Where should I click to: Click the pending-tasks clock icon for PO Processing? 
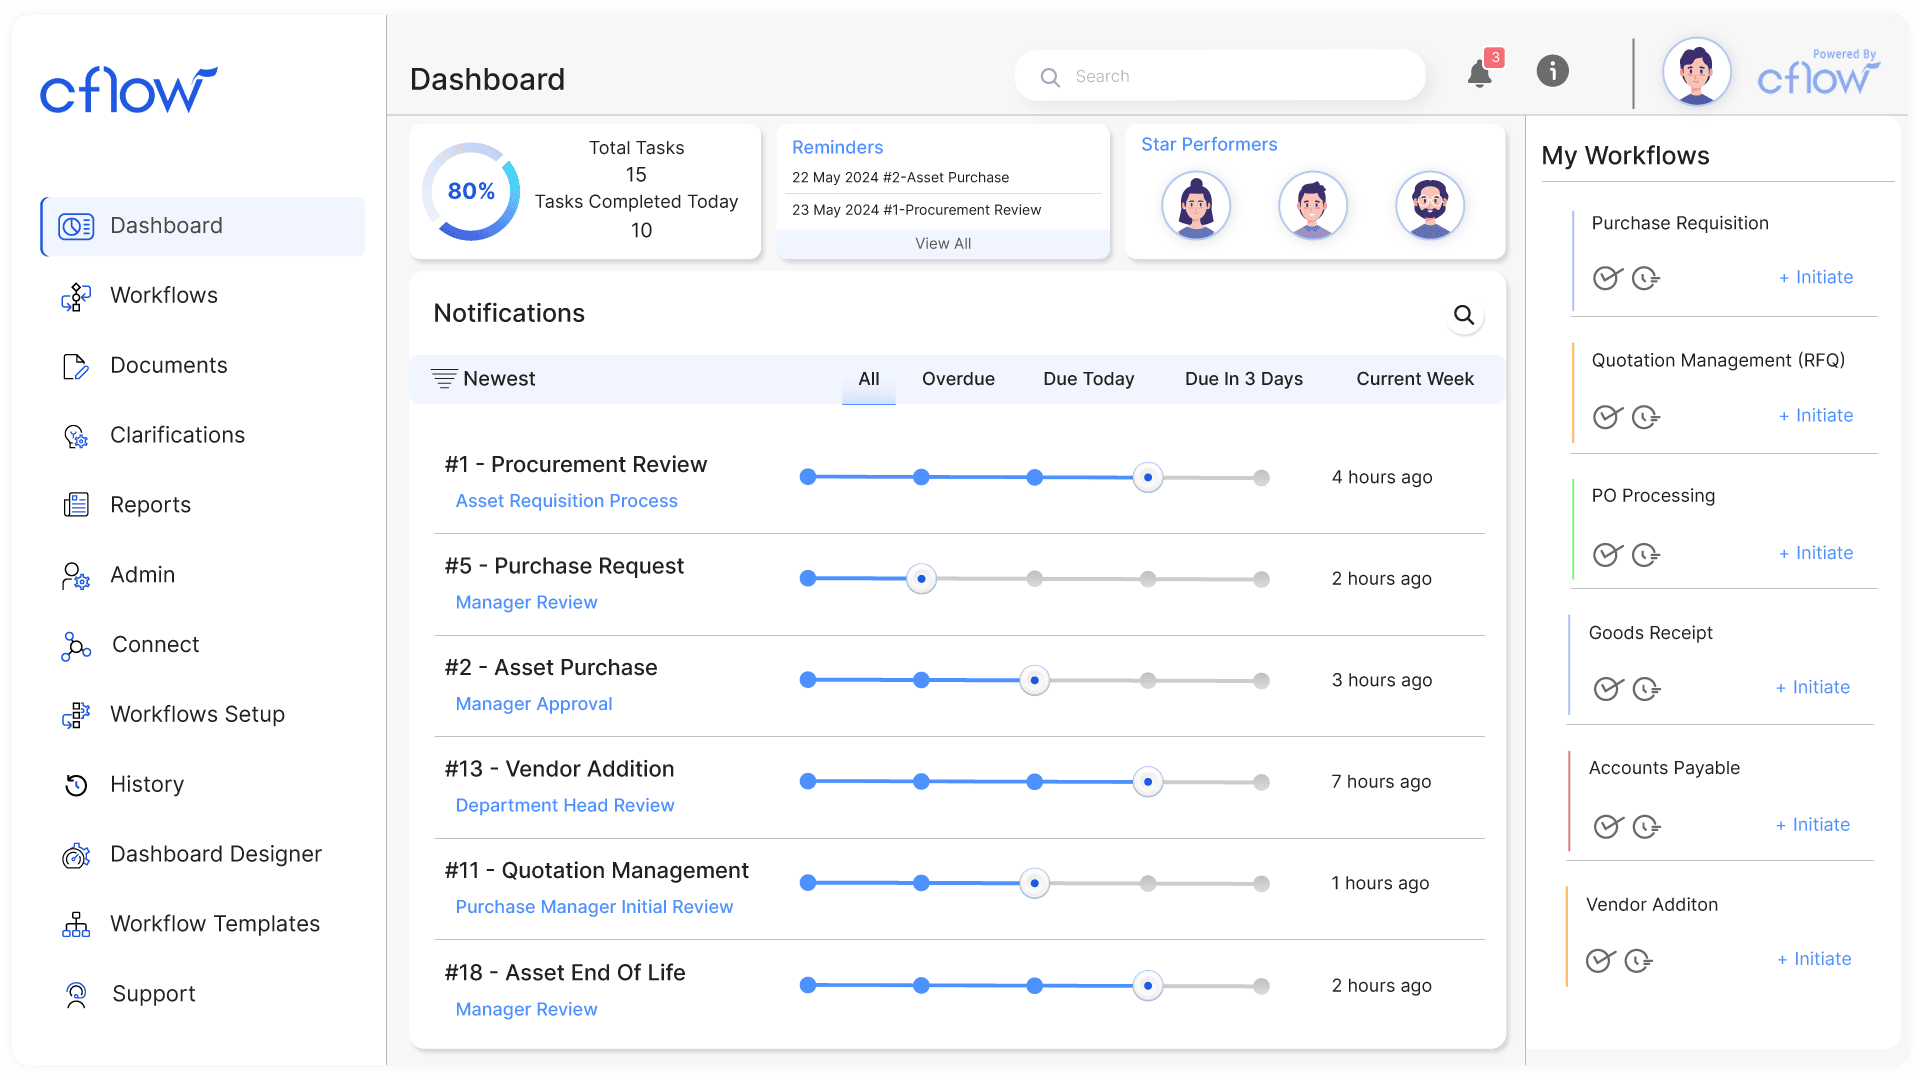pyautogui.click(x=1646, y=554)
